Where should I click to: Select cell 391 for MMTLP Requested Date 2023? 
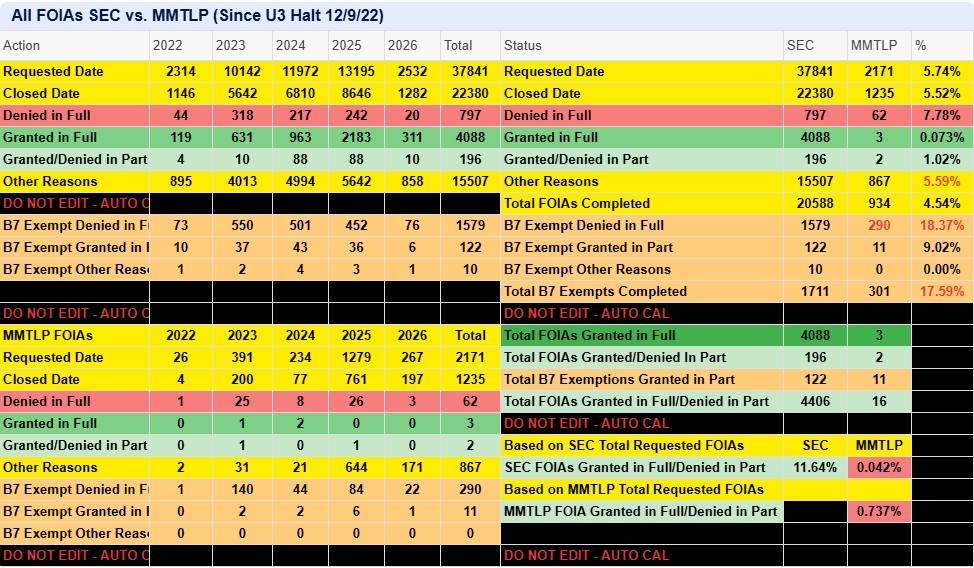tap(242, 357)
